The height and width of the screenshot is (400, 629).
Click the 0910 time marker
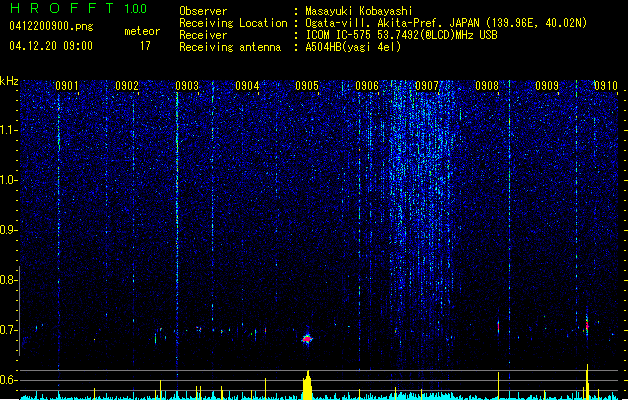pyautogui.click(x=606, y=86)
